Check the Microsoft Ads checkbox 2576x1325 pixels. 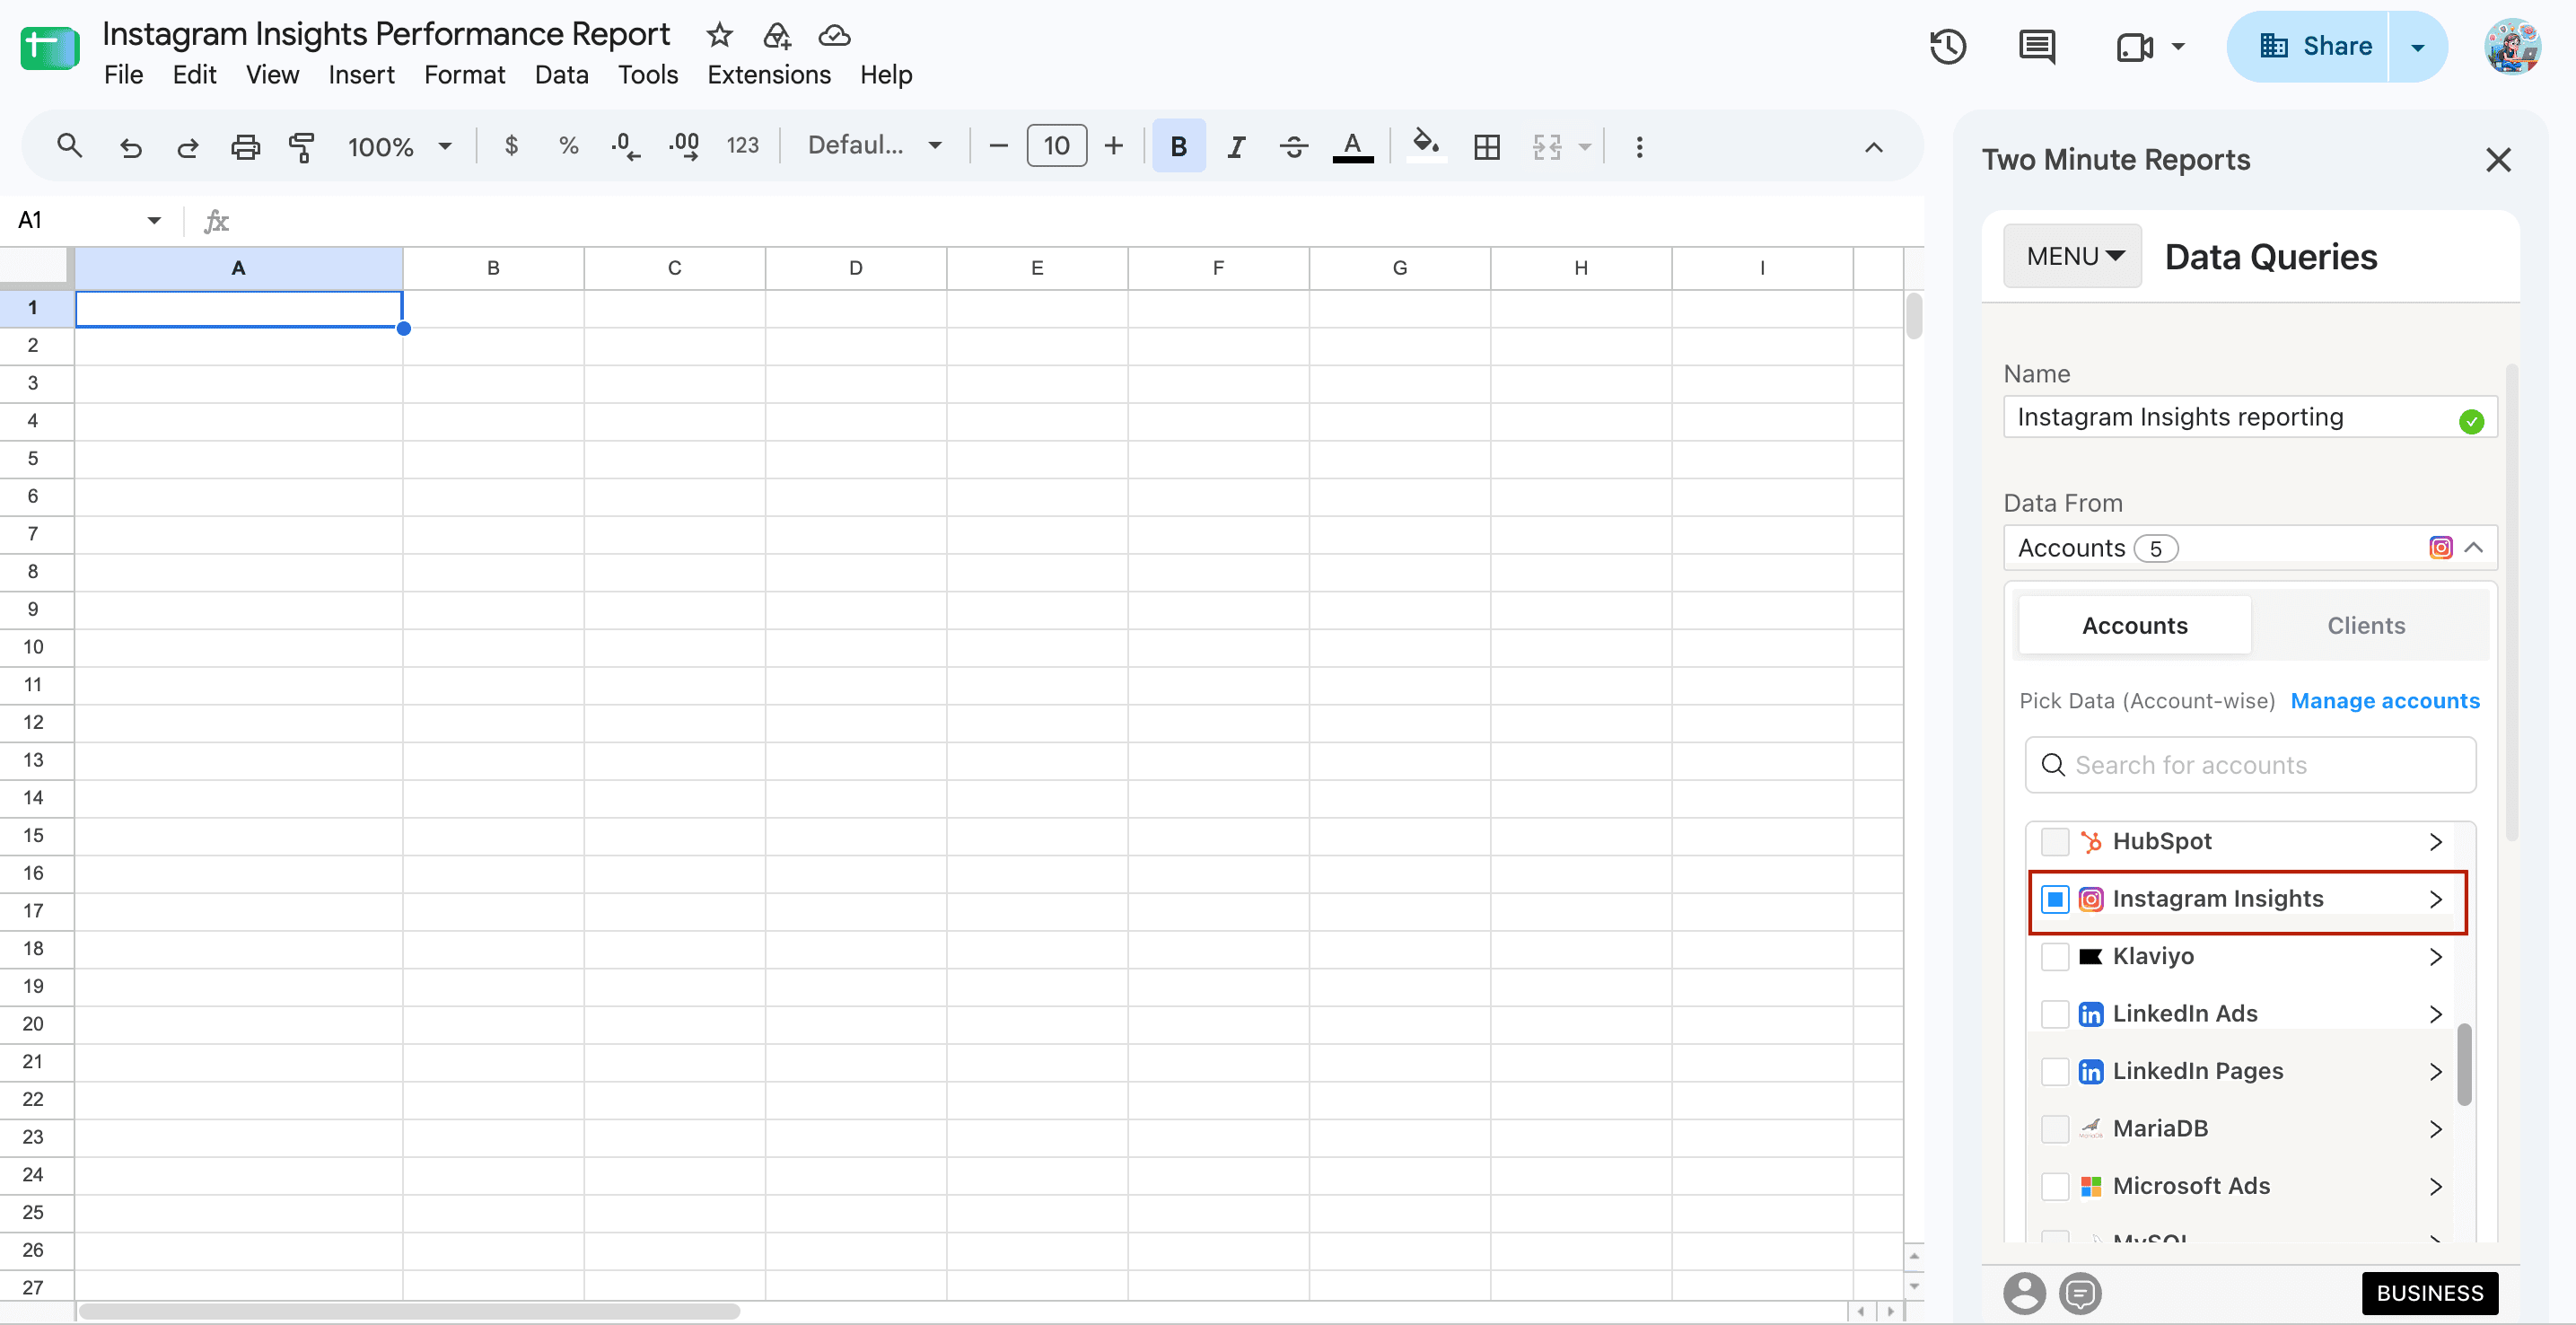point(2054,1186)
